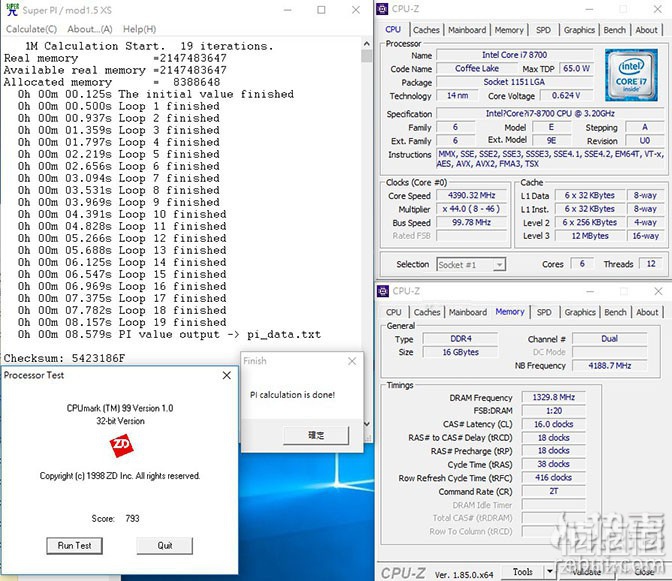Click the Core Speed 4390.32 MHz value
This screenshot has height=581, width=672.
click(471, 195)
